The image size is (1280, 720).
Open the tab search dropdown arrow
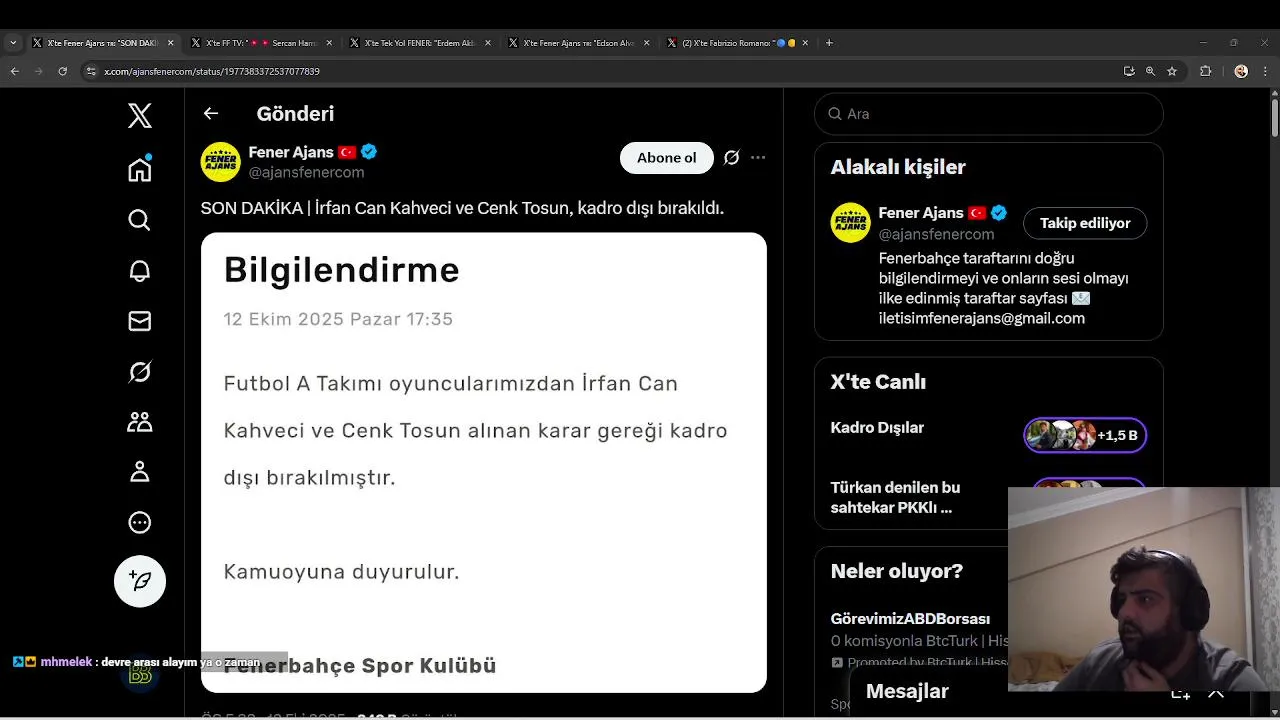point(13,43)
